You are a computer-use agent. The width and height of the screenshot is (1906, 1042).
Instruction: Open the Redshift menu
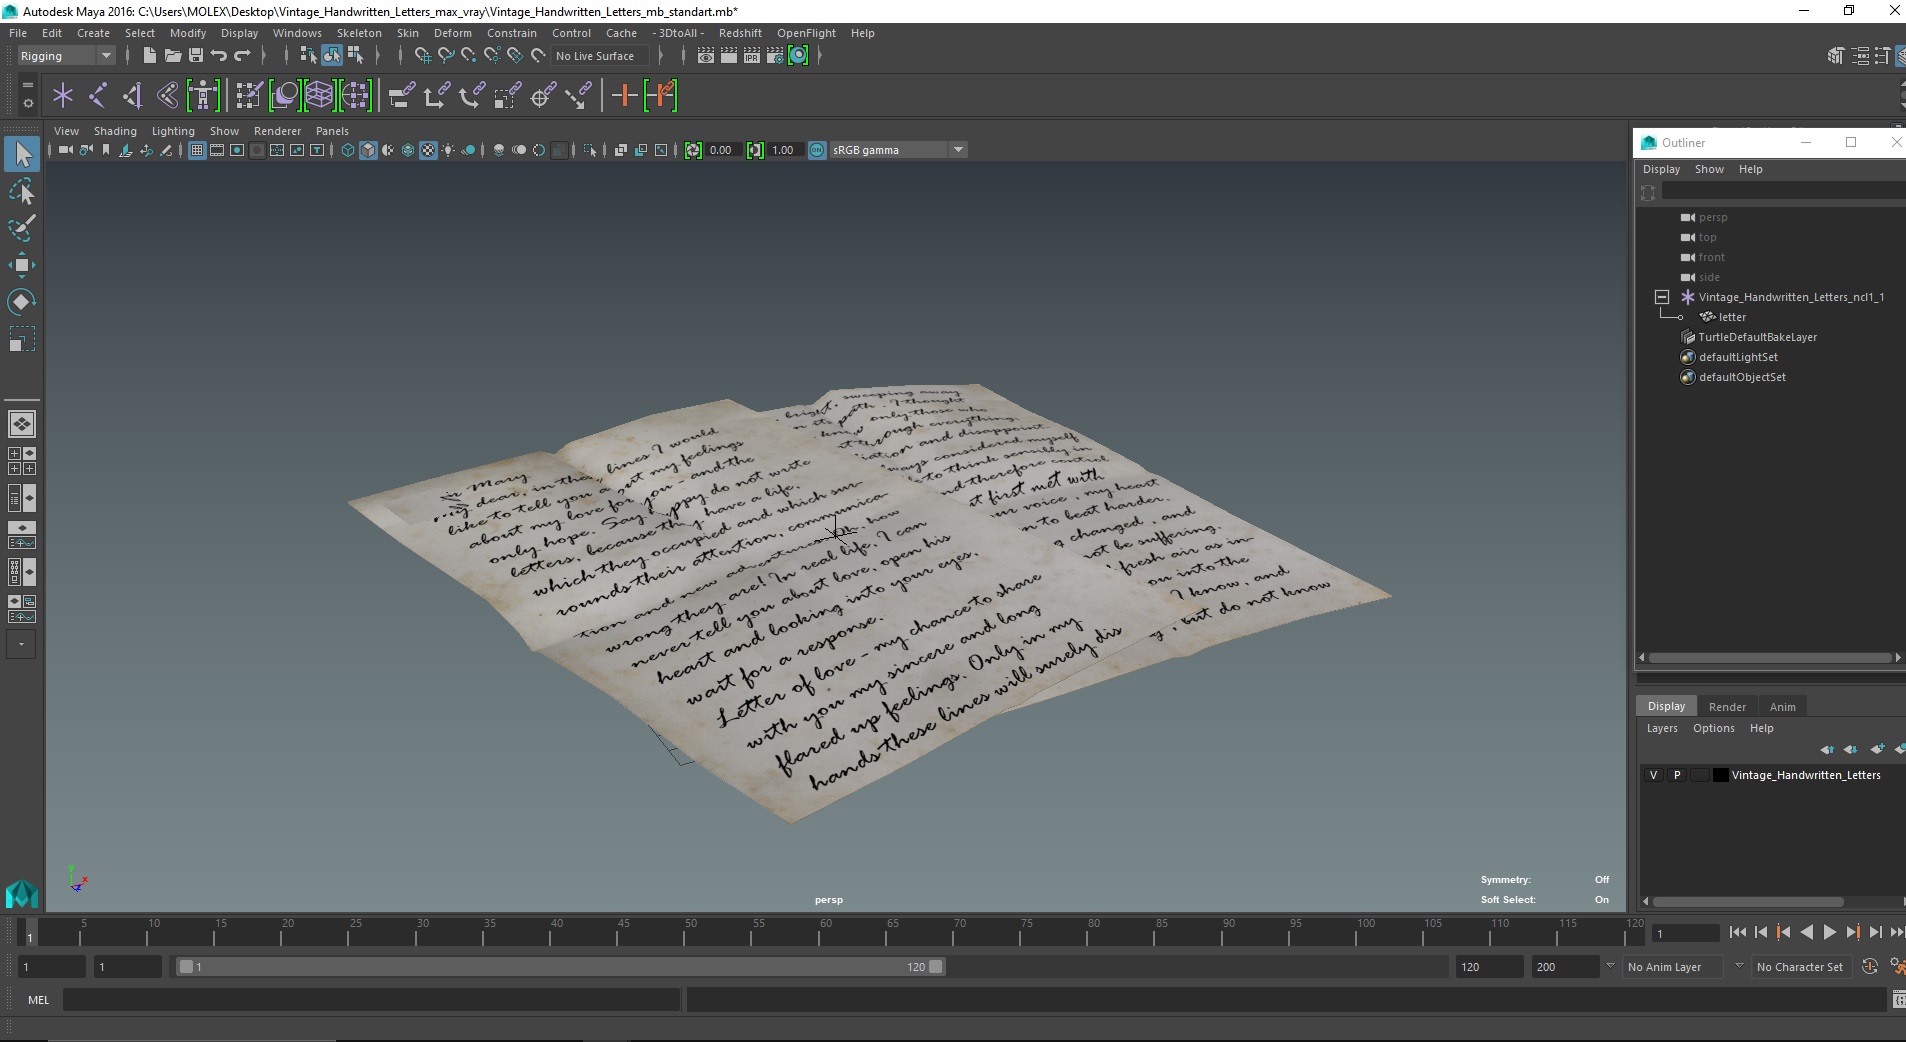point(740,33)
